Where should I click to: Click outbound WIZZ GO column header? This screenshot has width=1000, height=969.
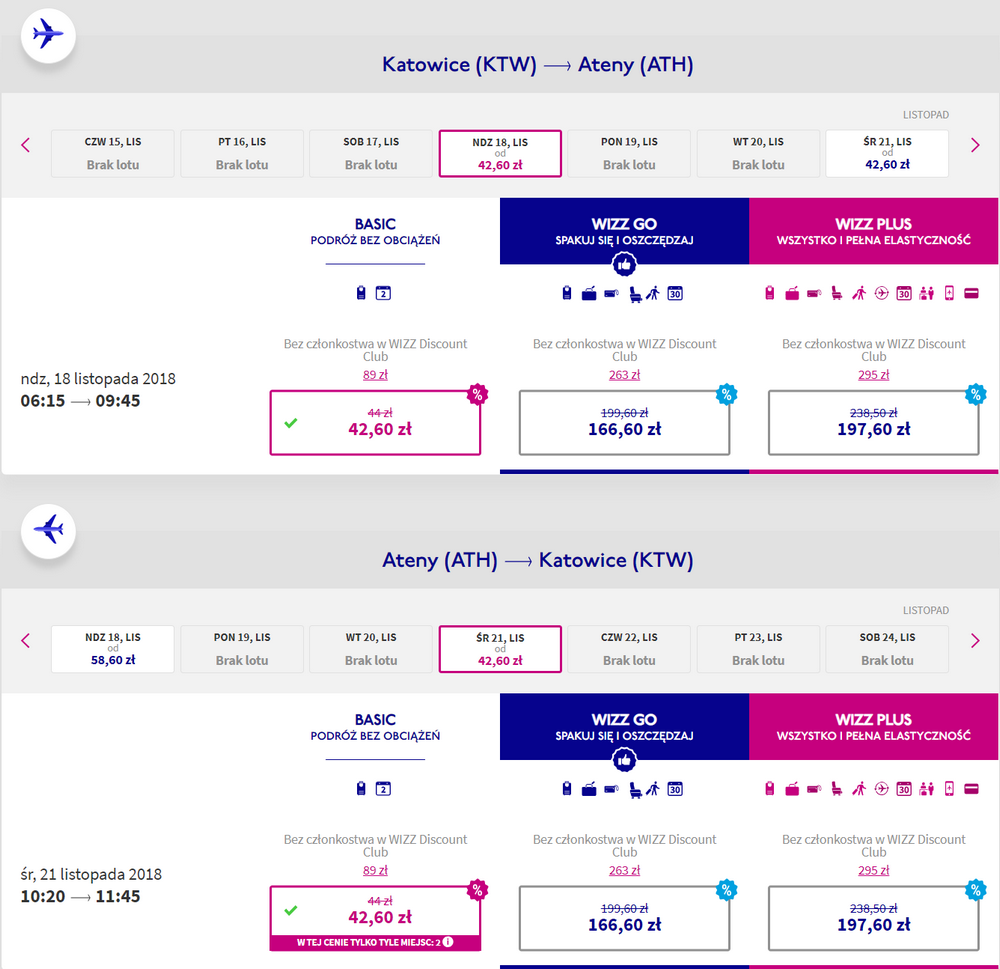click(x=624, y=231)
